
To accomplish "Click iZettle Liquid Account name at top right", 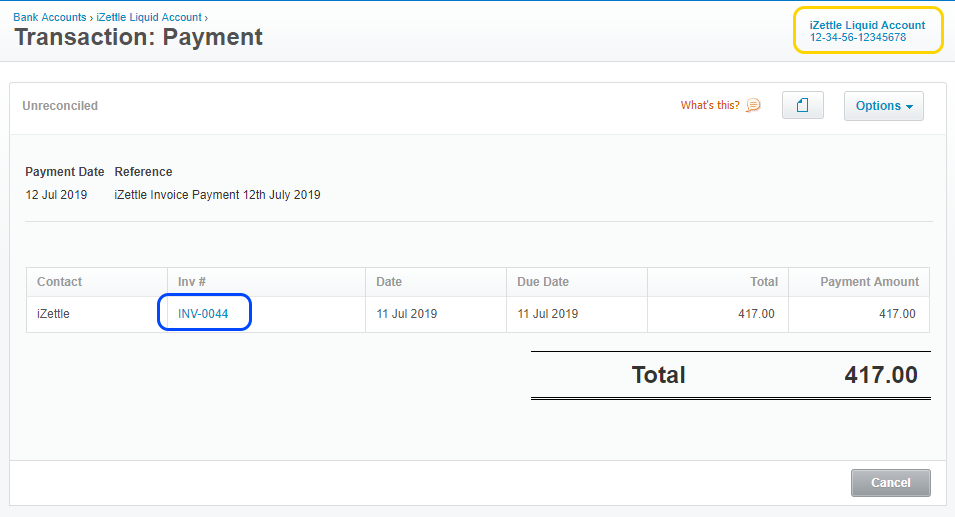I will point(867,25).
